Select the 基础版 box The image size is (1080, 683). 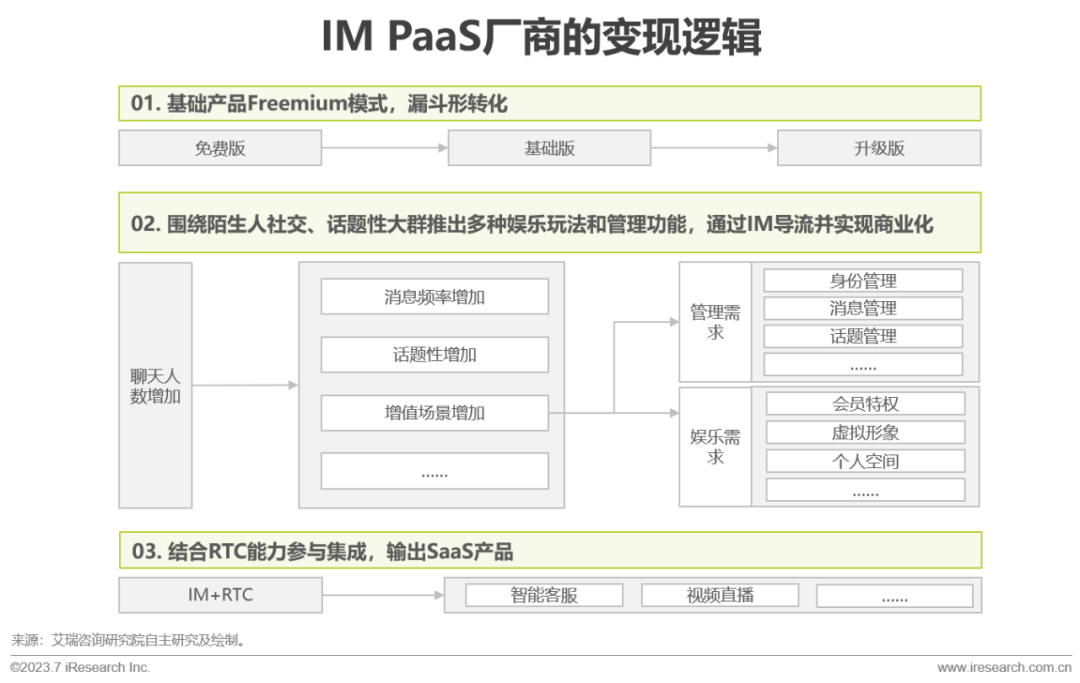tap(549, 147)
